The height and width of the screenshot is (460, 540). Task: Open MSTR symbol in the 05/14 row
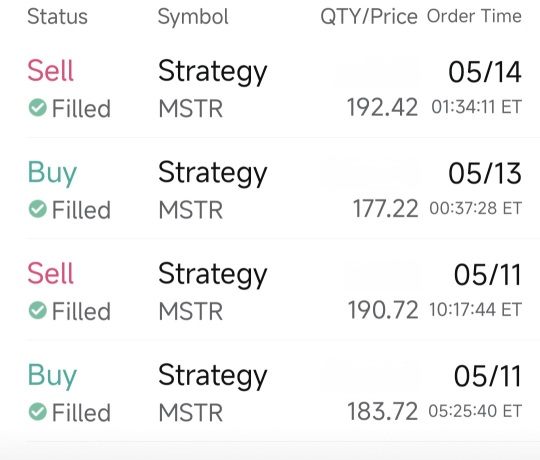[x=190, y=108]
